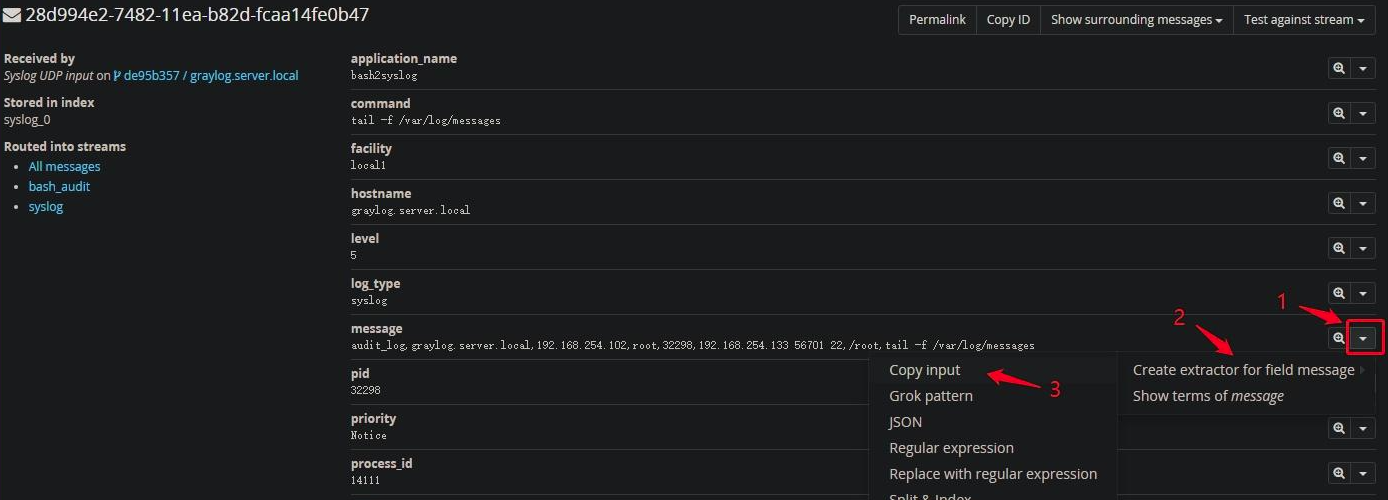This screenshot has width=1388, height=500.
Task: Click the magnifier icon for level field
Action: pos(1338,248)
